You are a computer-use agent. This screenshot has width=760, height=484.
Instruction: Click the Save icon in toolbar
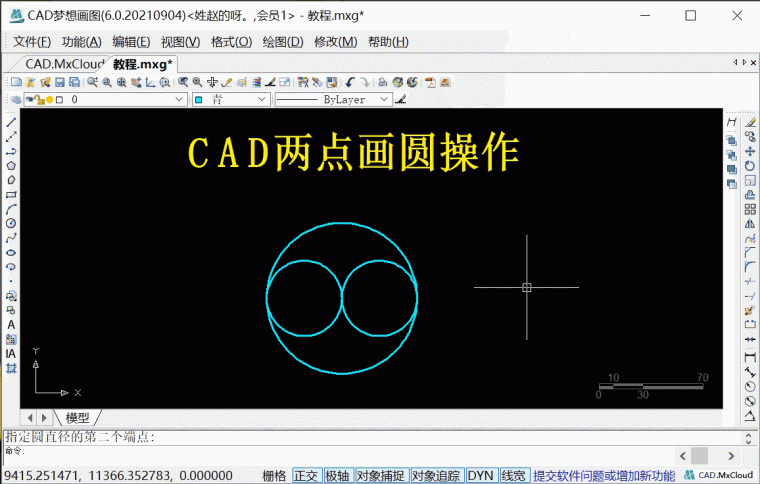(60, 82)
